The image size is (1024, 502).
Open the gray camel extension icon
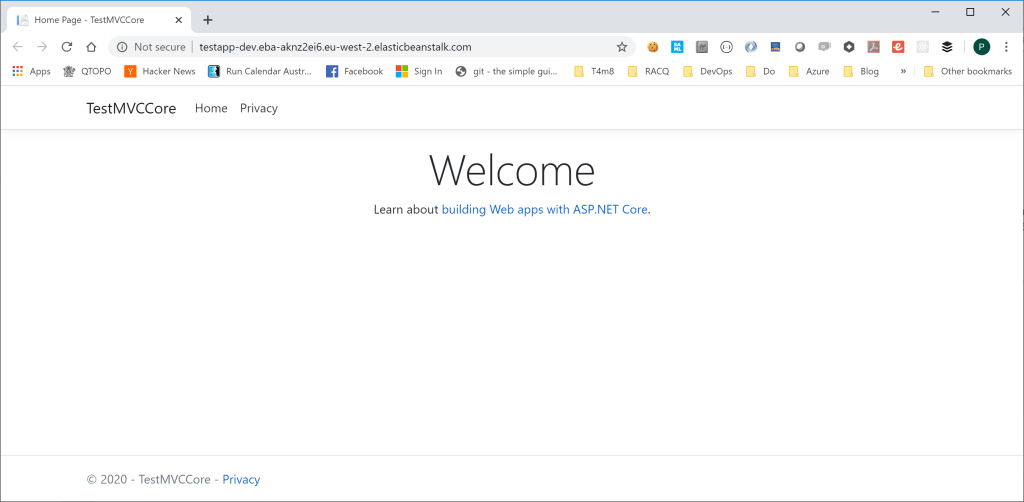click(x=702, y=47)
